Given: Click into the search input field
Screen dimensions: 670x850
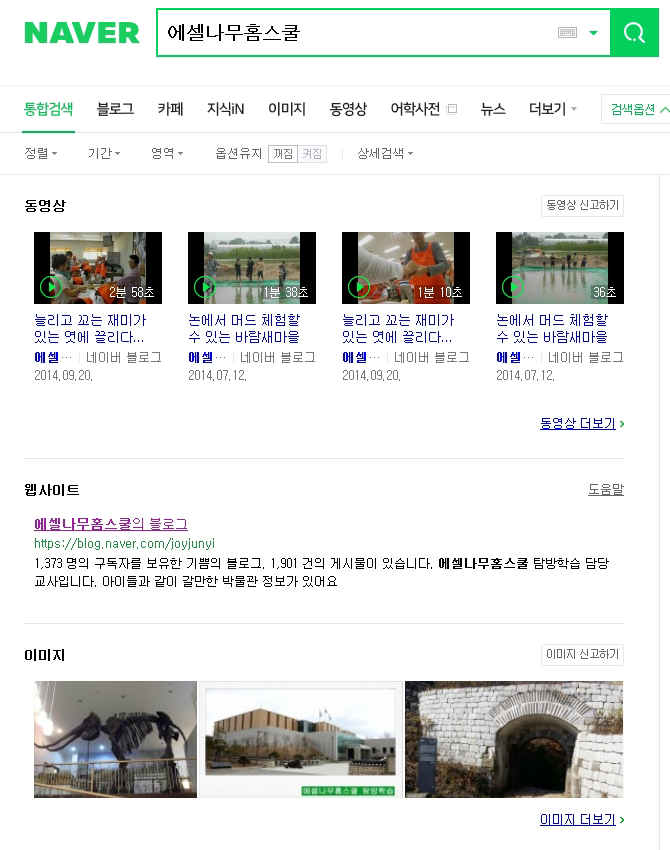Looking at the screenshot, I should [x=358, y=33].
